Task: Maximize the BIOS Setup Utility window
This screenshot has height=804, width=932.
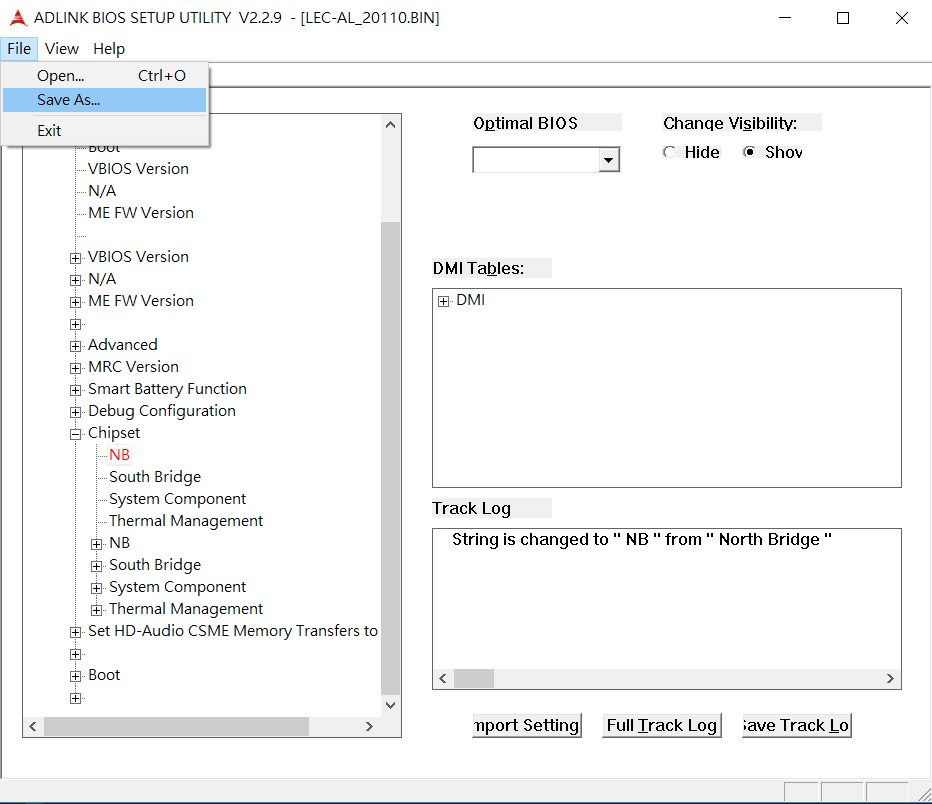Action: point(843,18)
